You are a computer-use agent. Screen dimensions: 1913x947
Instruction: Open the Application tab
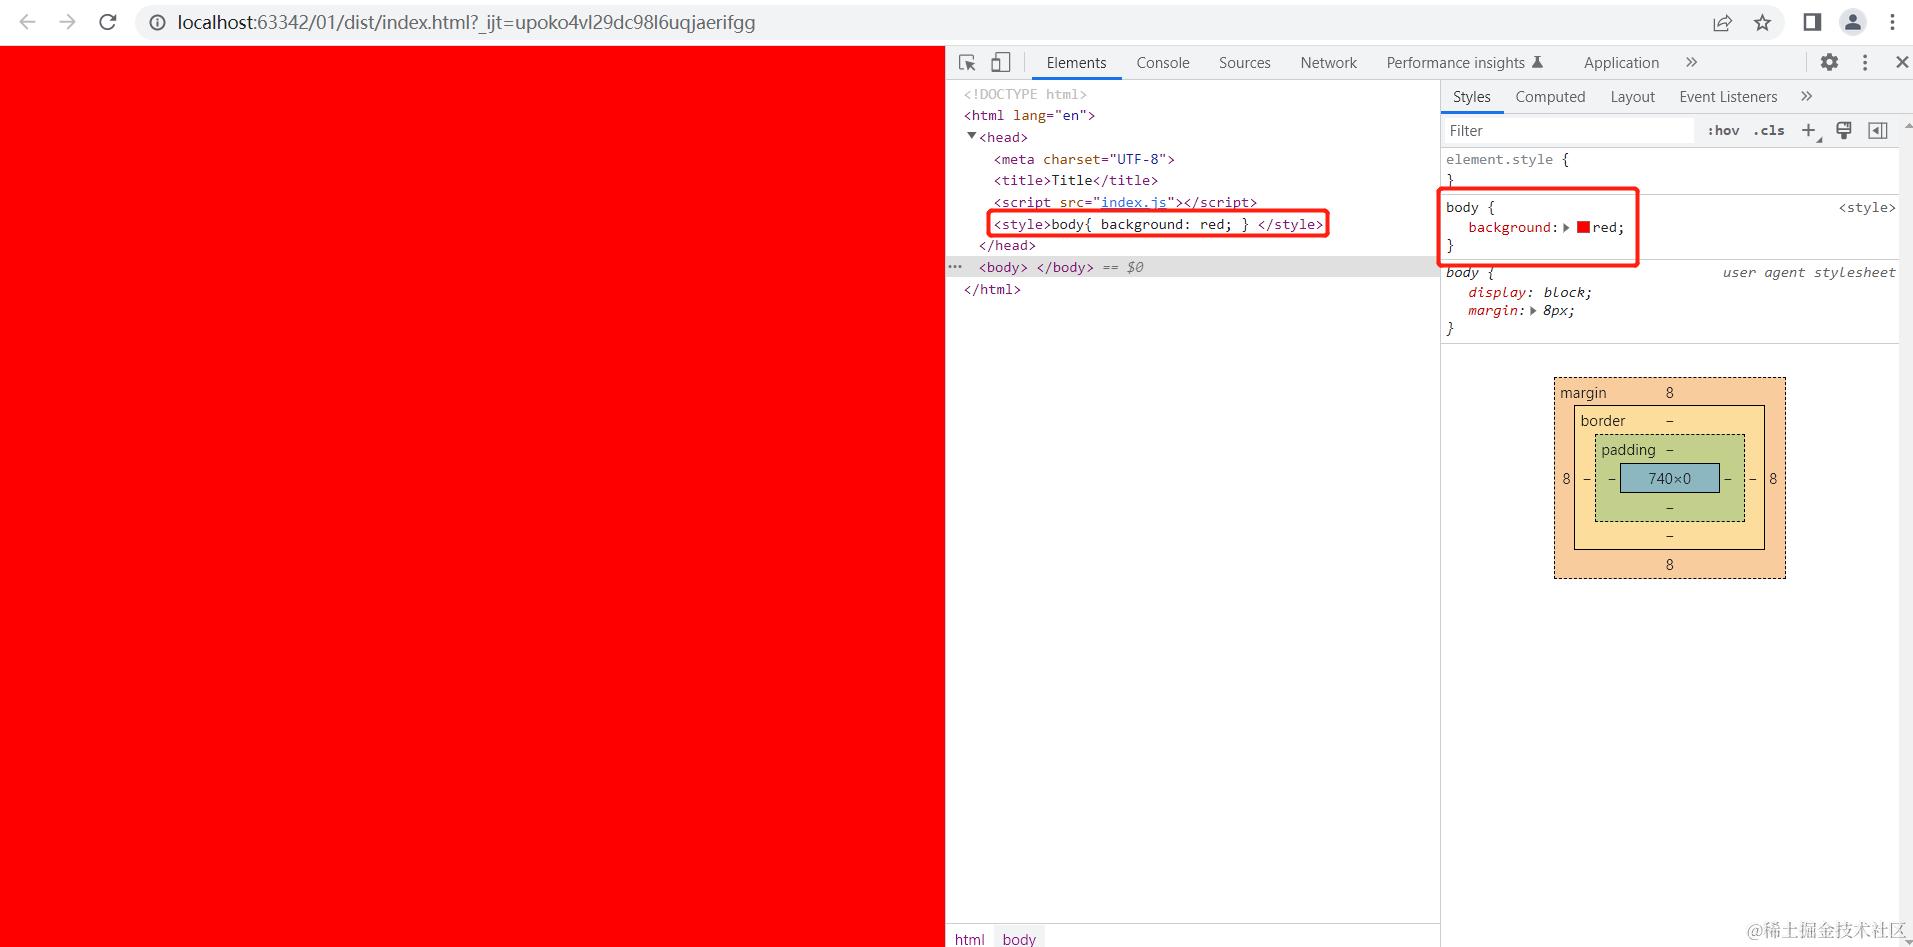(1621, 62)
